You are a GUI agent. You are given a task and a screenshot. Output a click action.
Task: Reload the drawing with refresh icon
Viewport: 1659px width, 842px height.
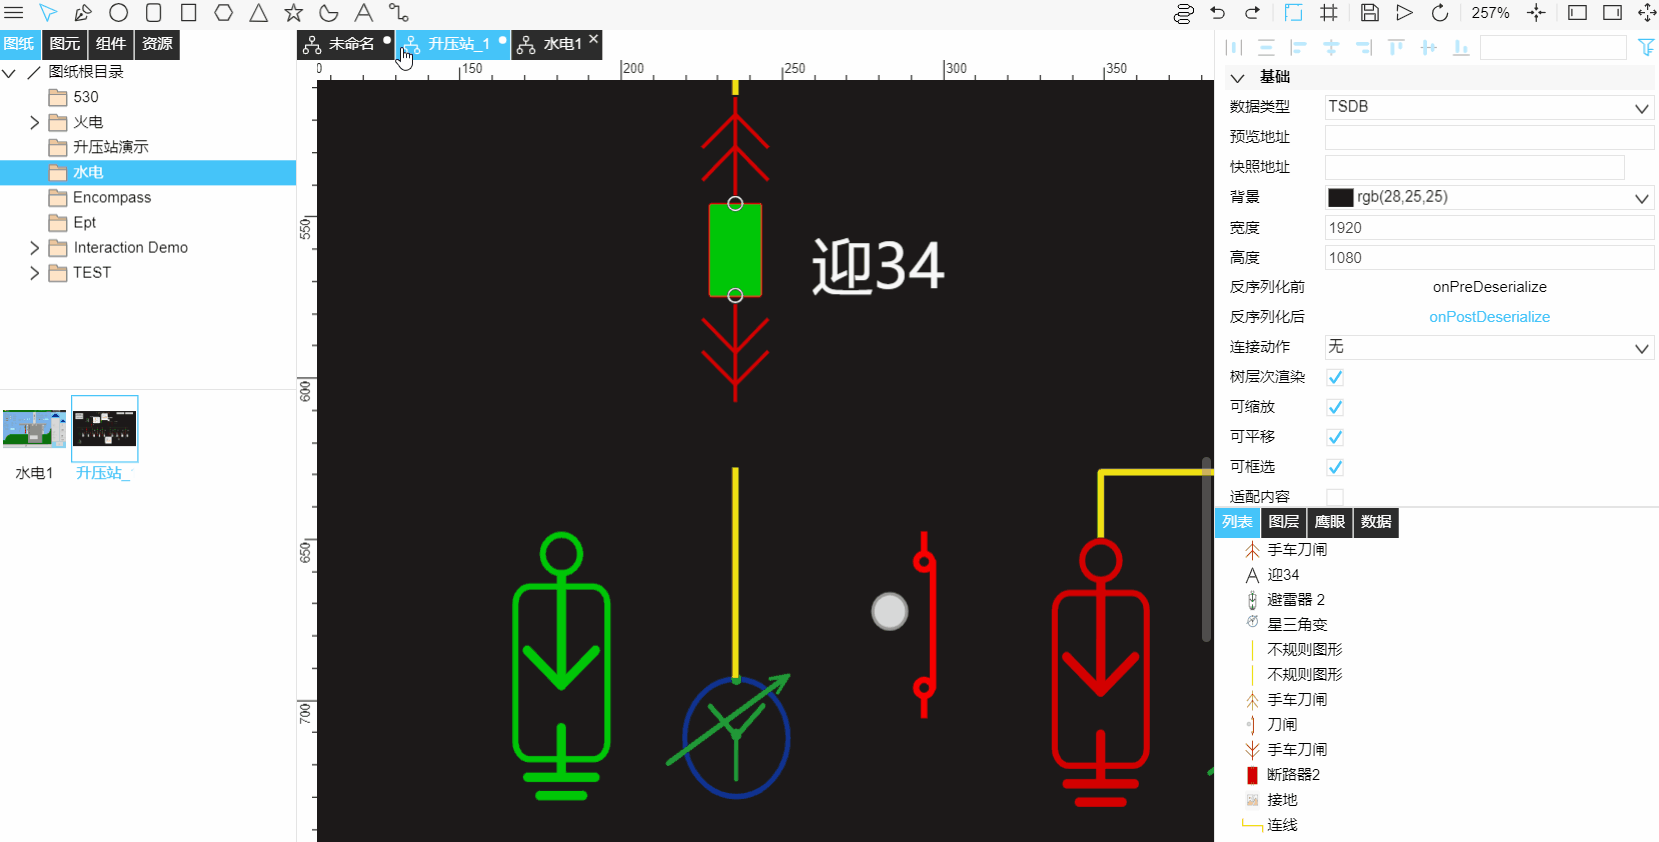(x=1439, y=13)
